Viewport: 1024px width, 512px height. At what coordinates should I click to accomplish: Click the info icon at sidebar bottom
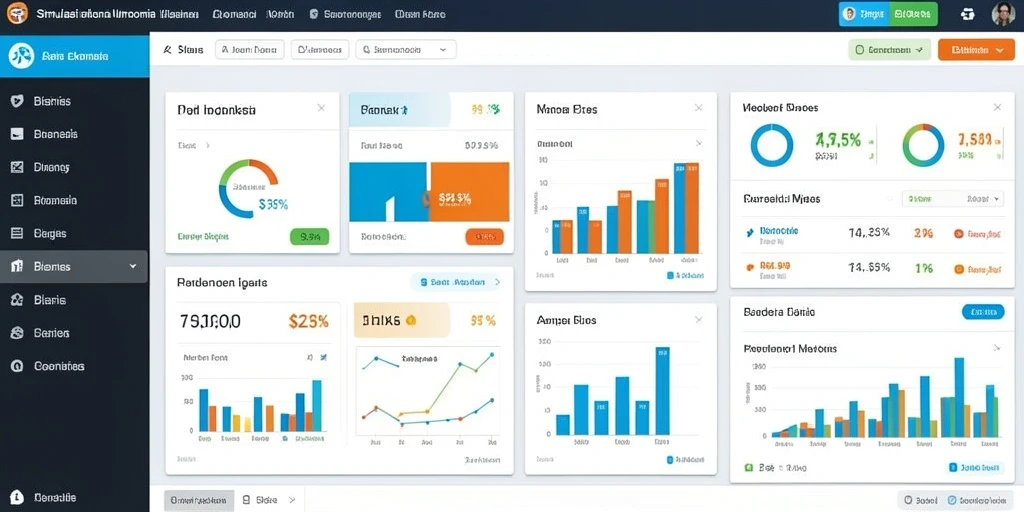tap(18, 498)
